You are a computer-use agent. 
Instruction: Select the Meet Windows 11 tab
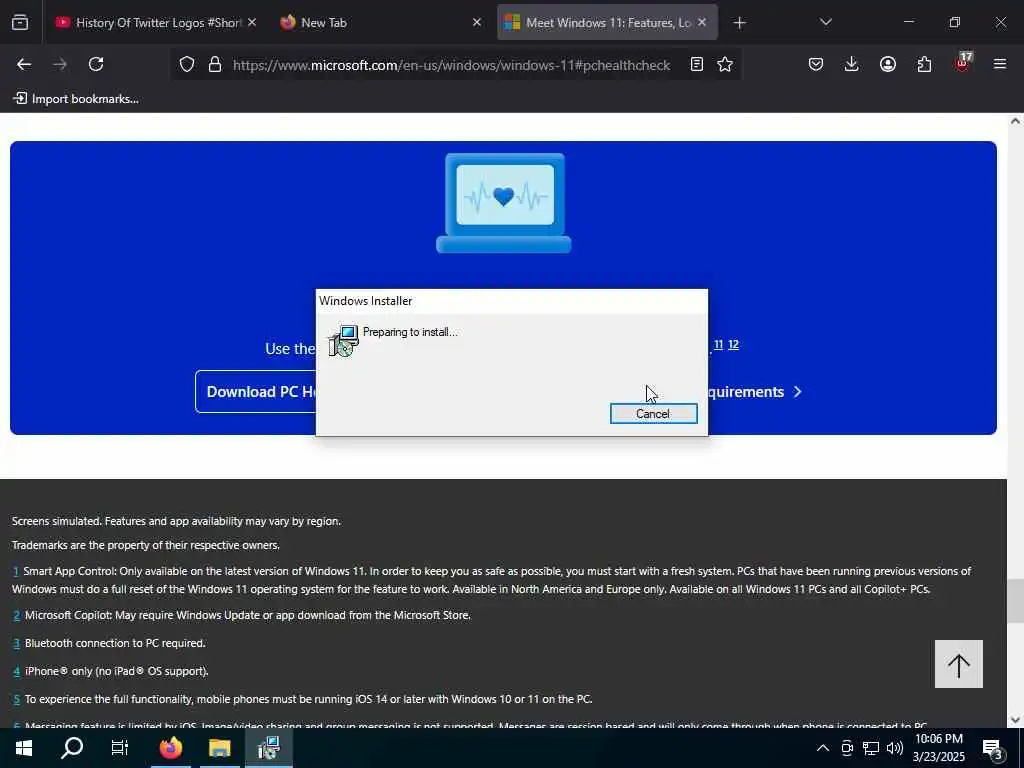point(607,22)
